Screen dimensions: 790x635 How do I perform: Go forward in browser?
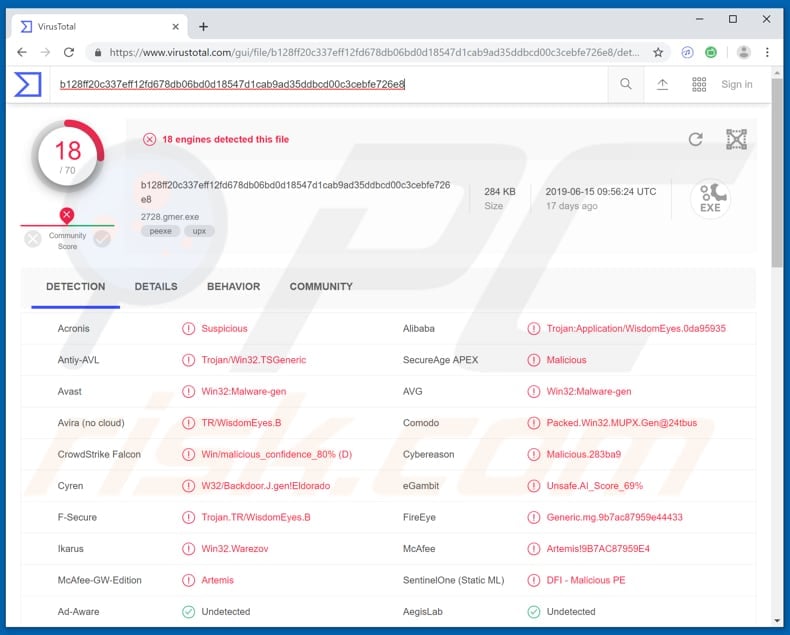click(45, 52)
